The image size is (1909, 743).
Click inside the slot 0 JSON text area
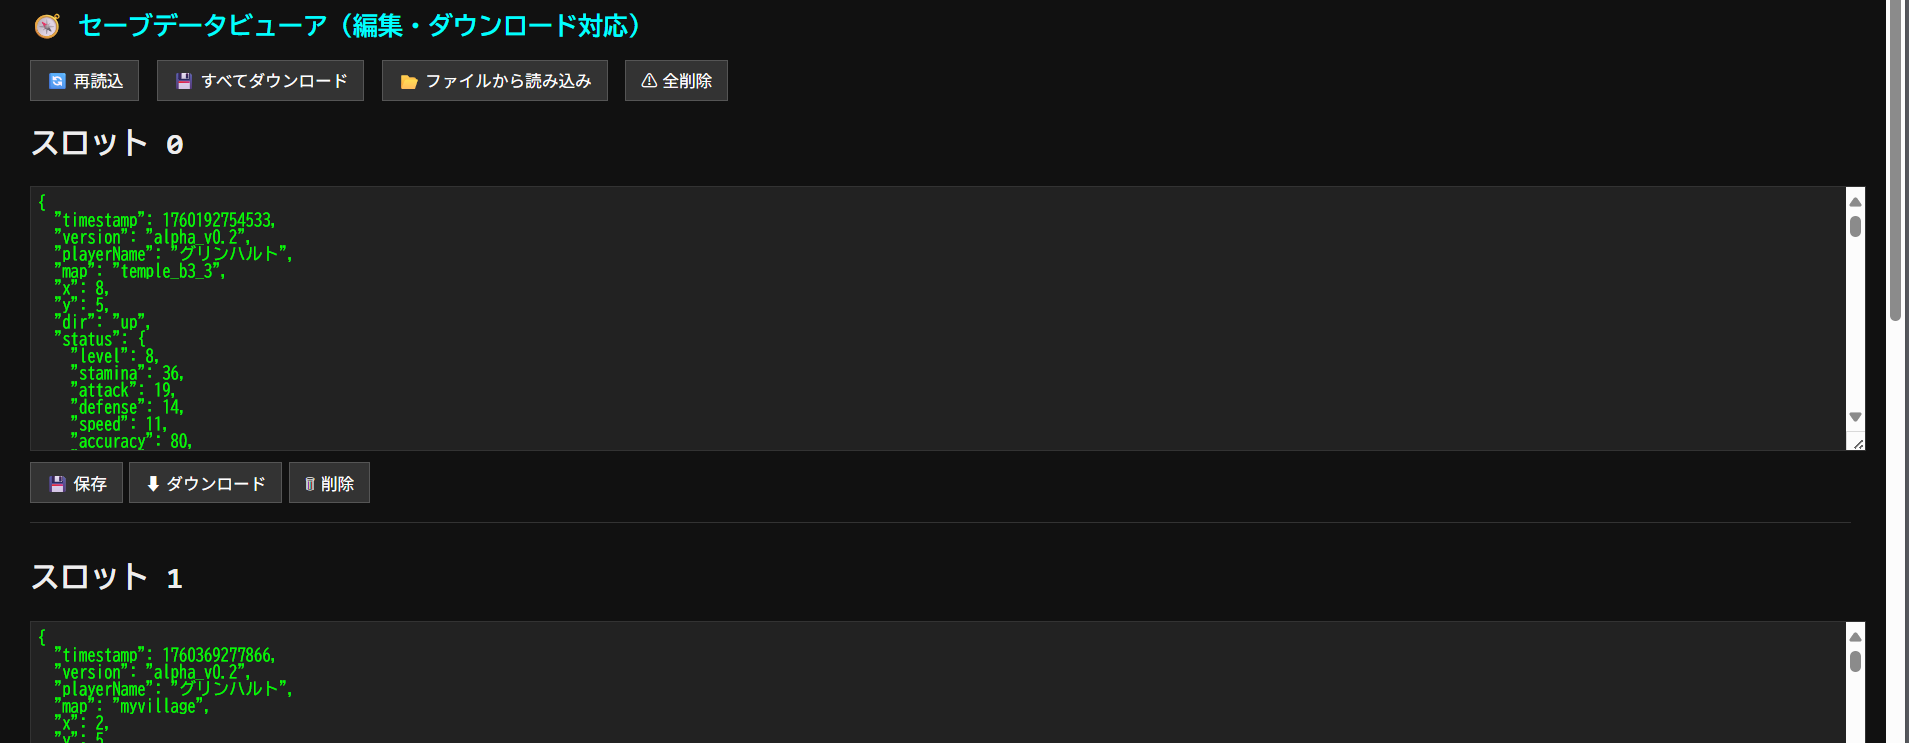900,318
